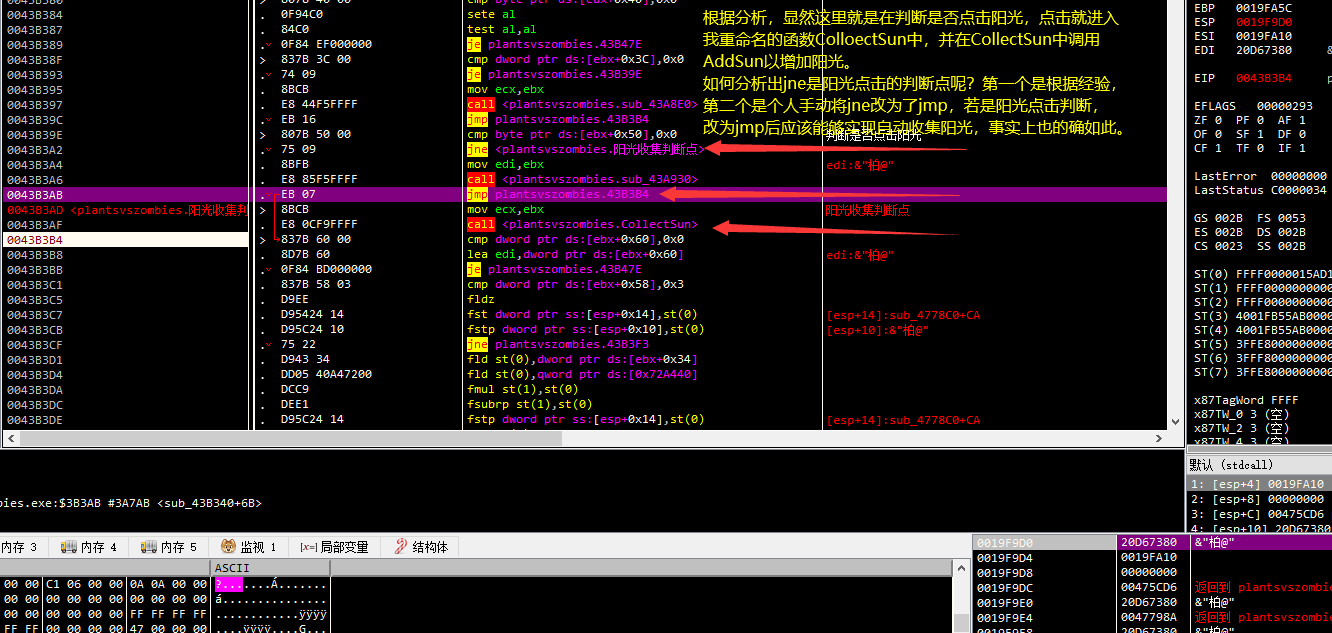Select the fsubrp st(1),st(0) instruction
The image size is (1332, 633).
(529, 404)
